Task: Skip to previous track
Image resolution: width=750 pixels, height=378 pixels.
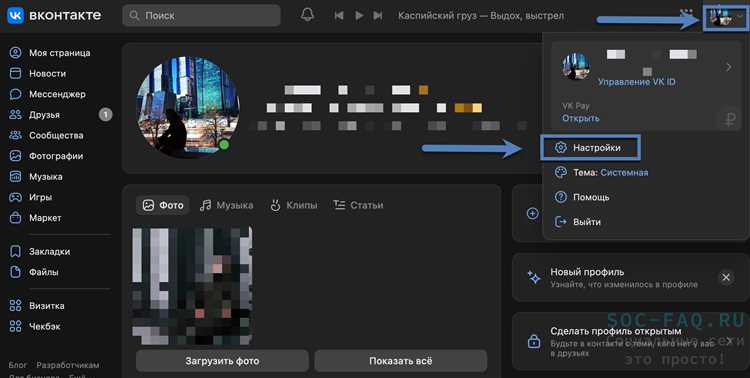Action: click(339, 16)
